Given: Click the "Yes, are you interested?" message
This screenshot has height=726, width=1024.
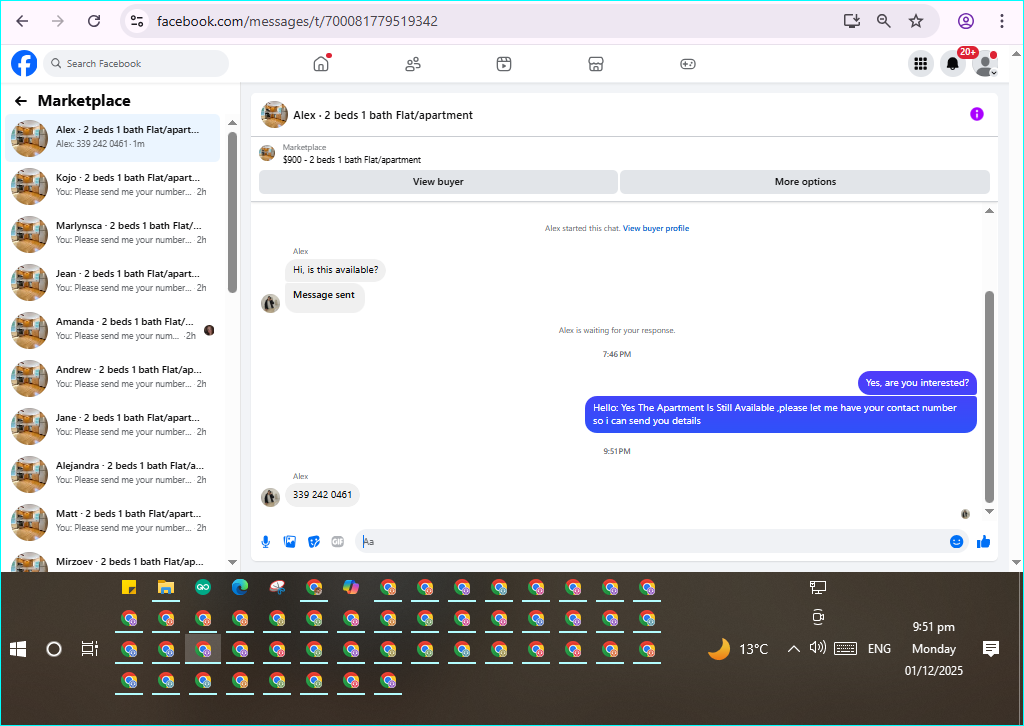Looking at the screenshot, I should click(x=917, y=383).
